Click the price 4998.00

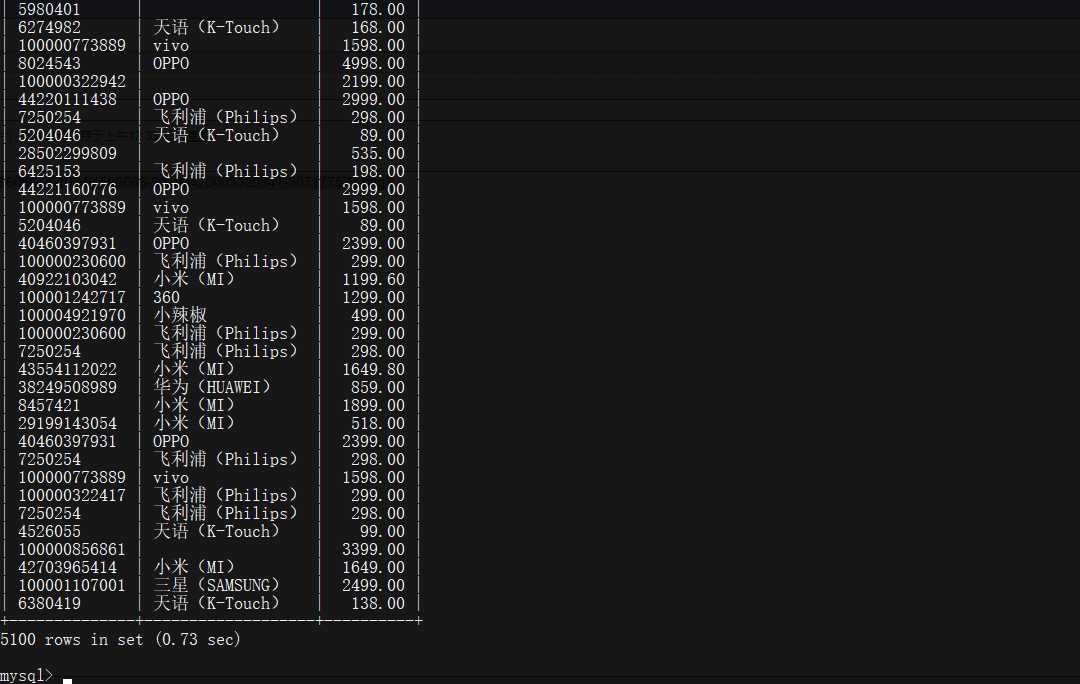pyautogui.click(x=373, y=63)
